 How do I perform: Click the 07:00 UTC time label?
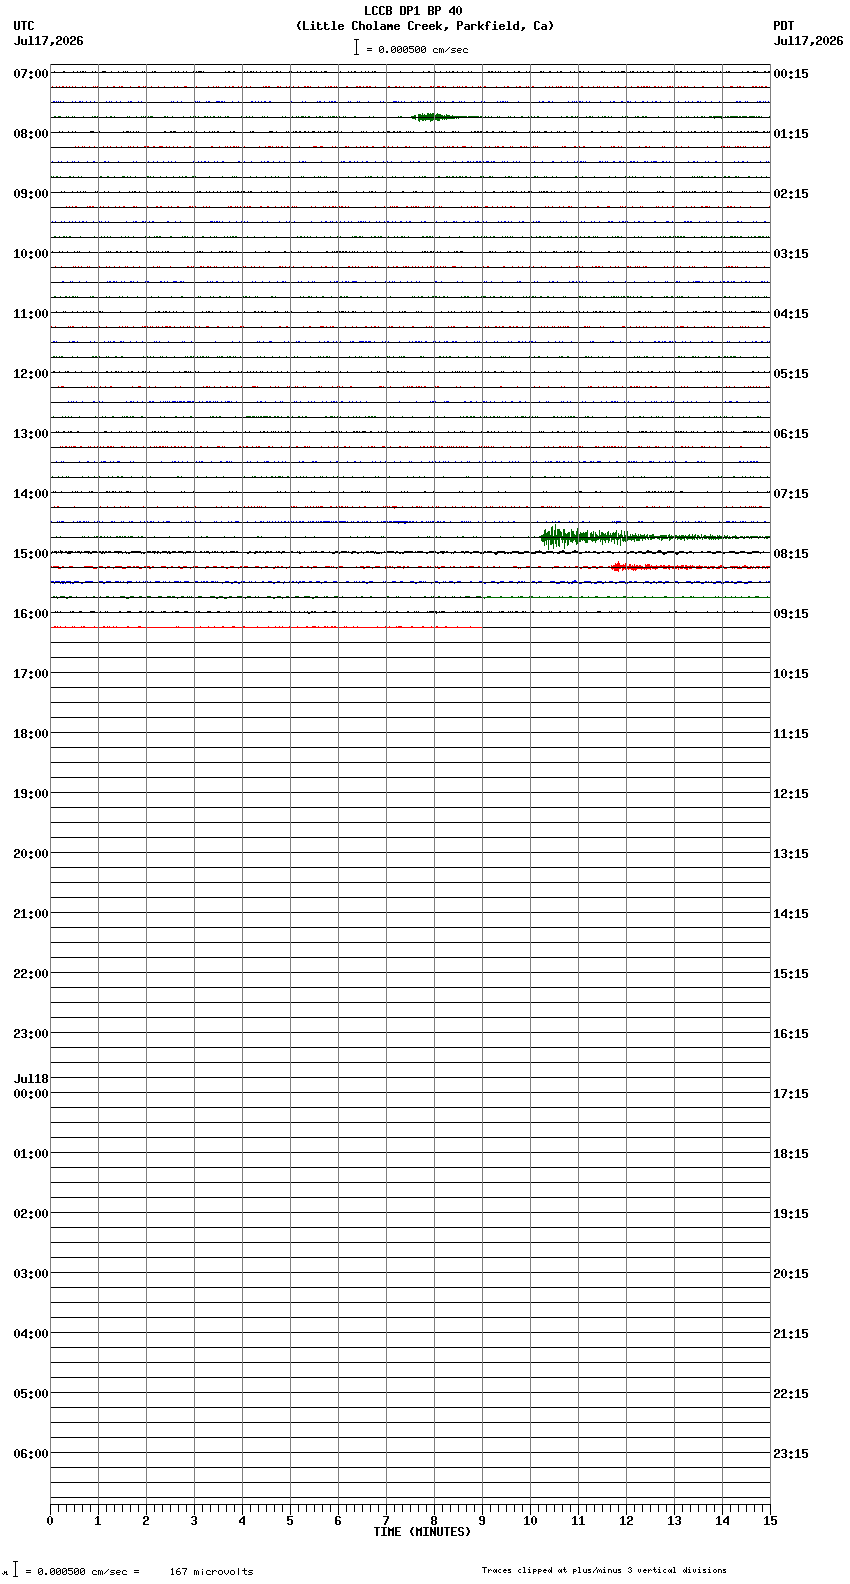(31, 74)
